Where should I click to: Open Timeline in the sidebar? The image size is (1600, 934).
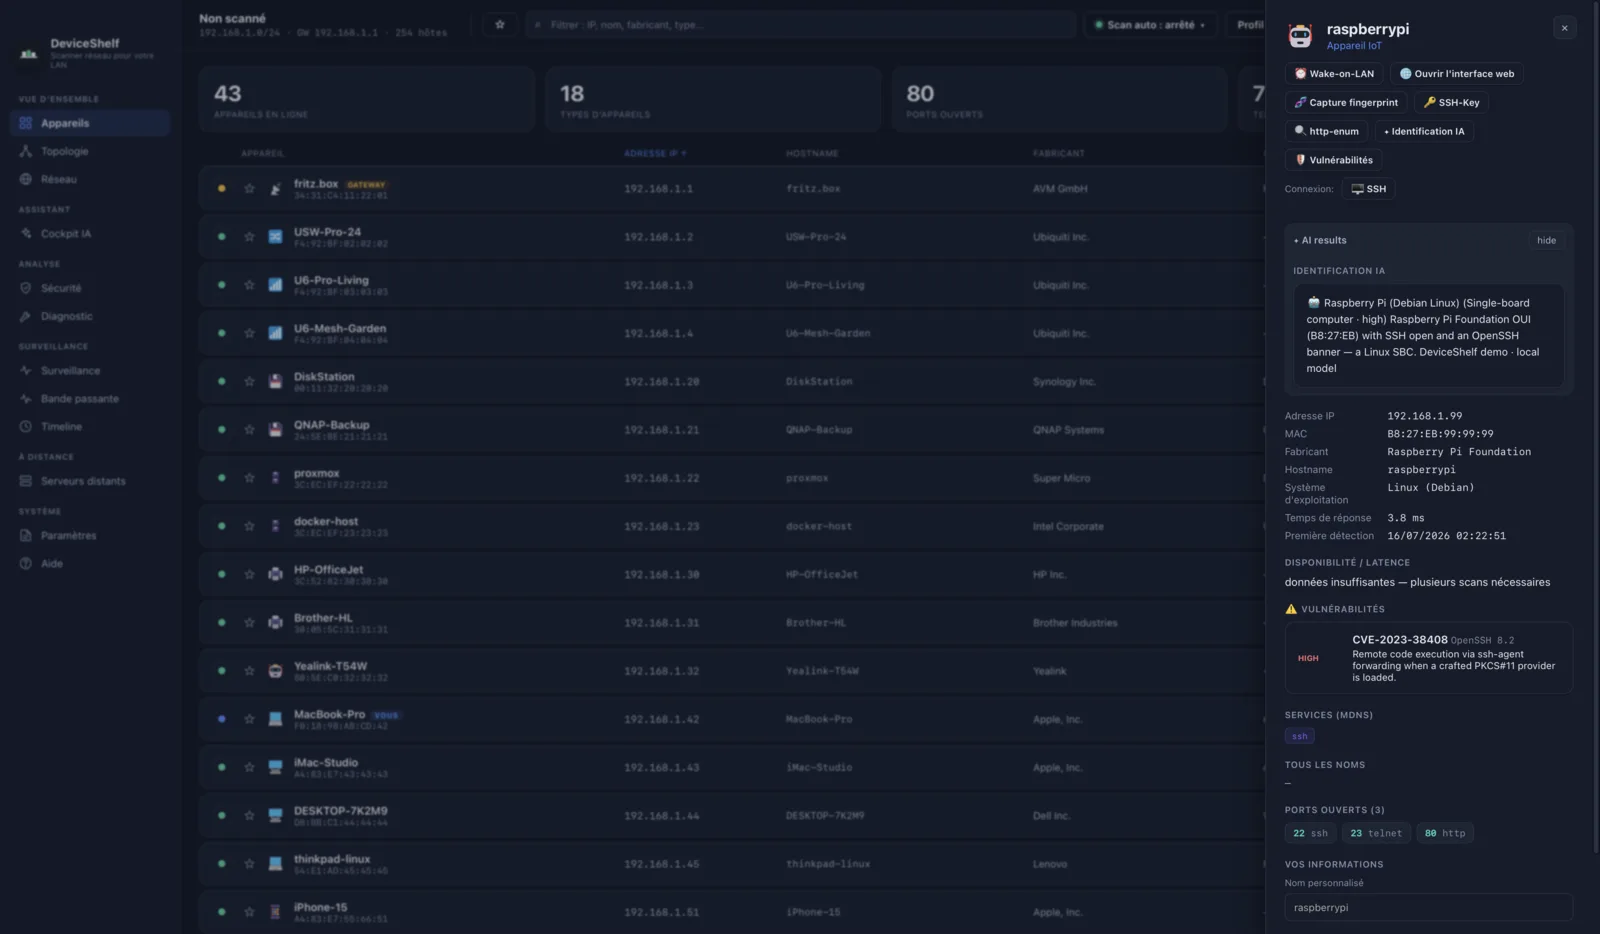click(x=90, y=426)
